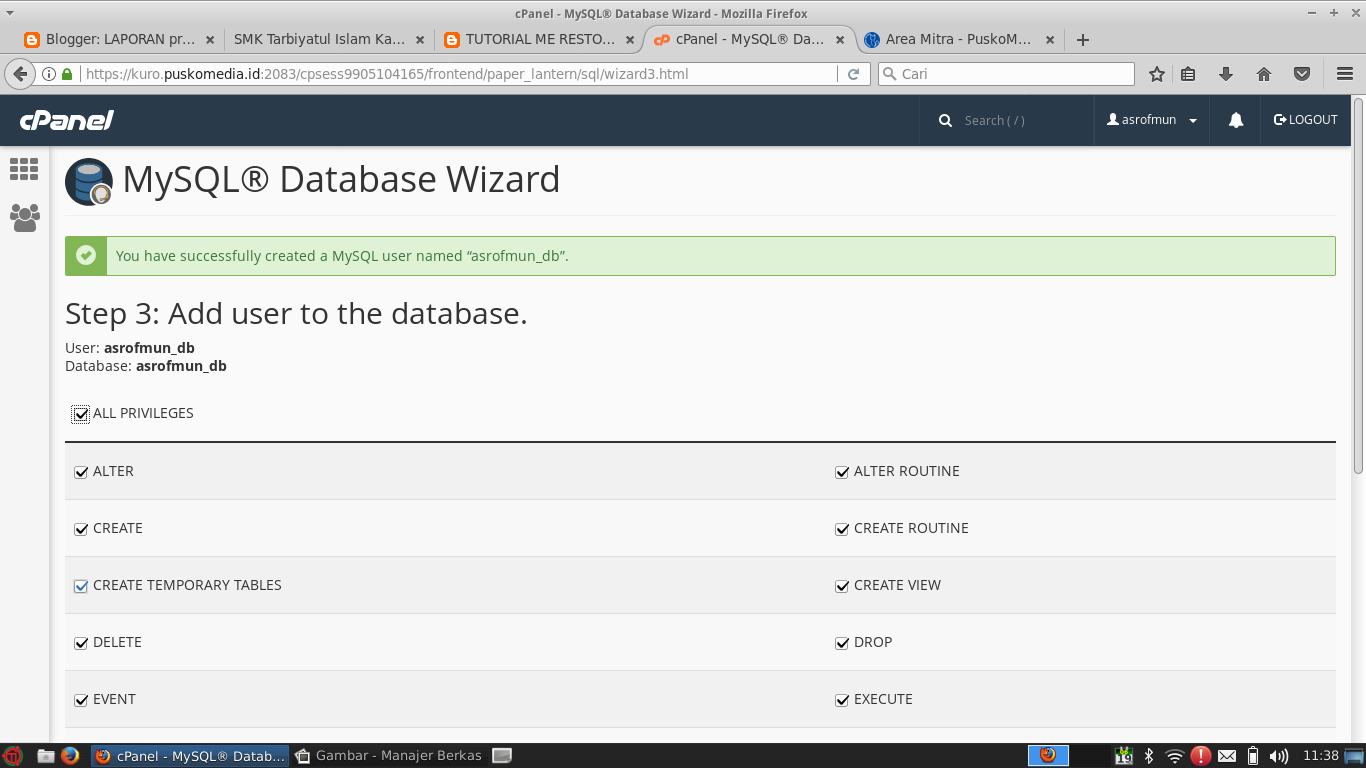Image resolution: width=1366 pixels, height=768 pixels.
Task: Uncheck the DELETE privilege
Action: coord(82,643)
